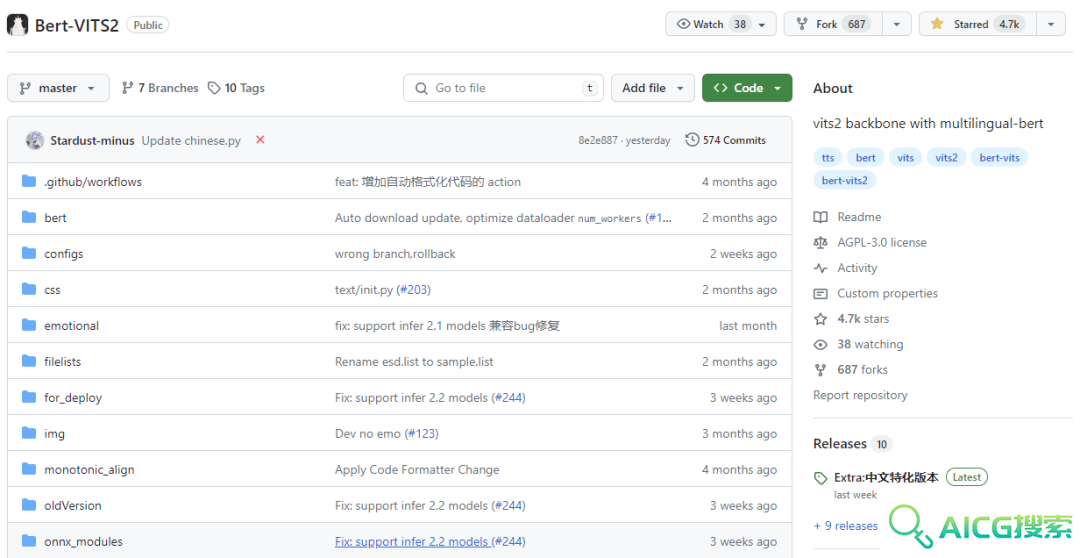Open Rename esd.list to sample.list commit
This screenshot has width=1080, height=558.
[x=414, y=362]
